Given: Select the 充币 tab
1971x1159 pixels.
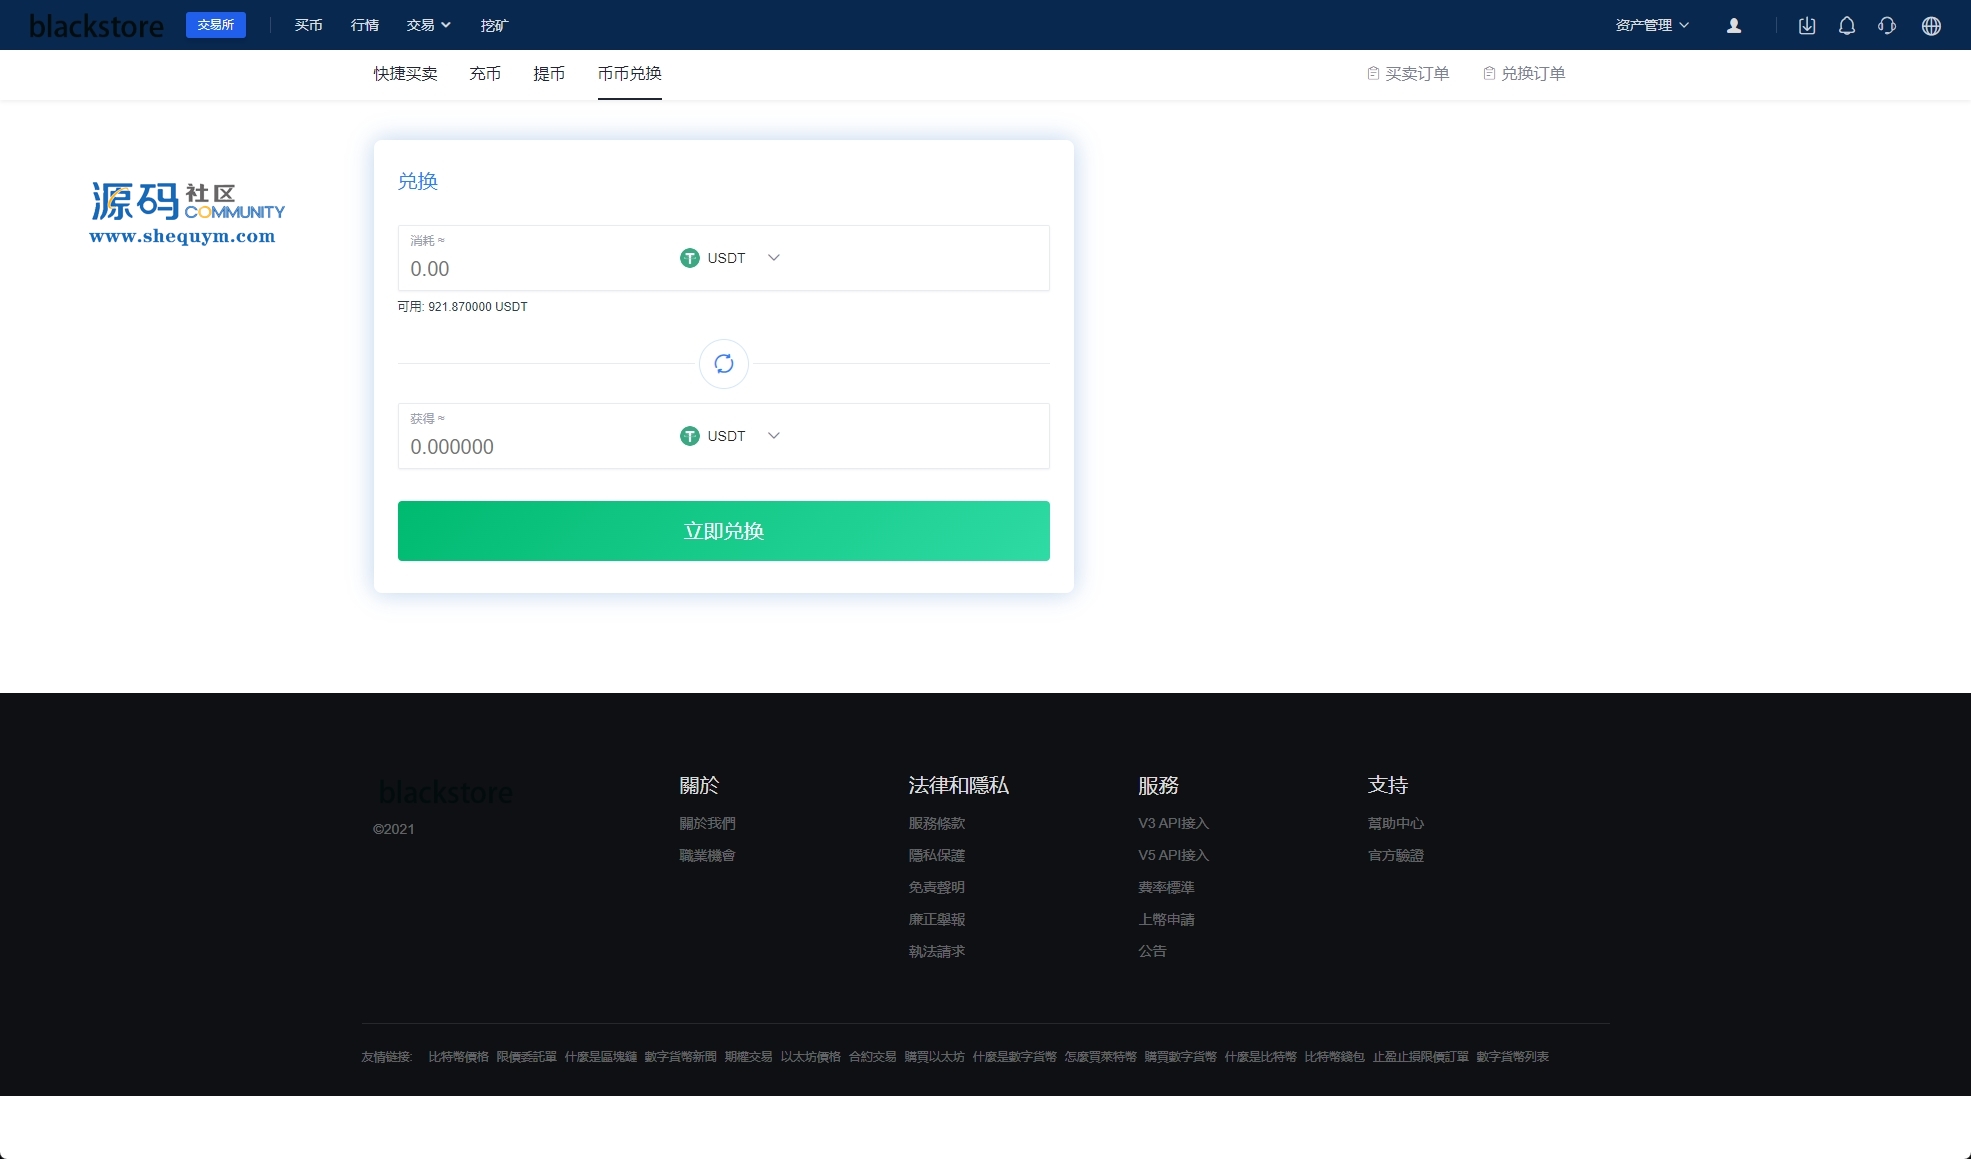Looking at the screenshot, I should pos(485,74).
